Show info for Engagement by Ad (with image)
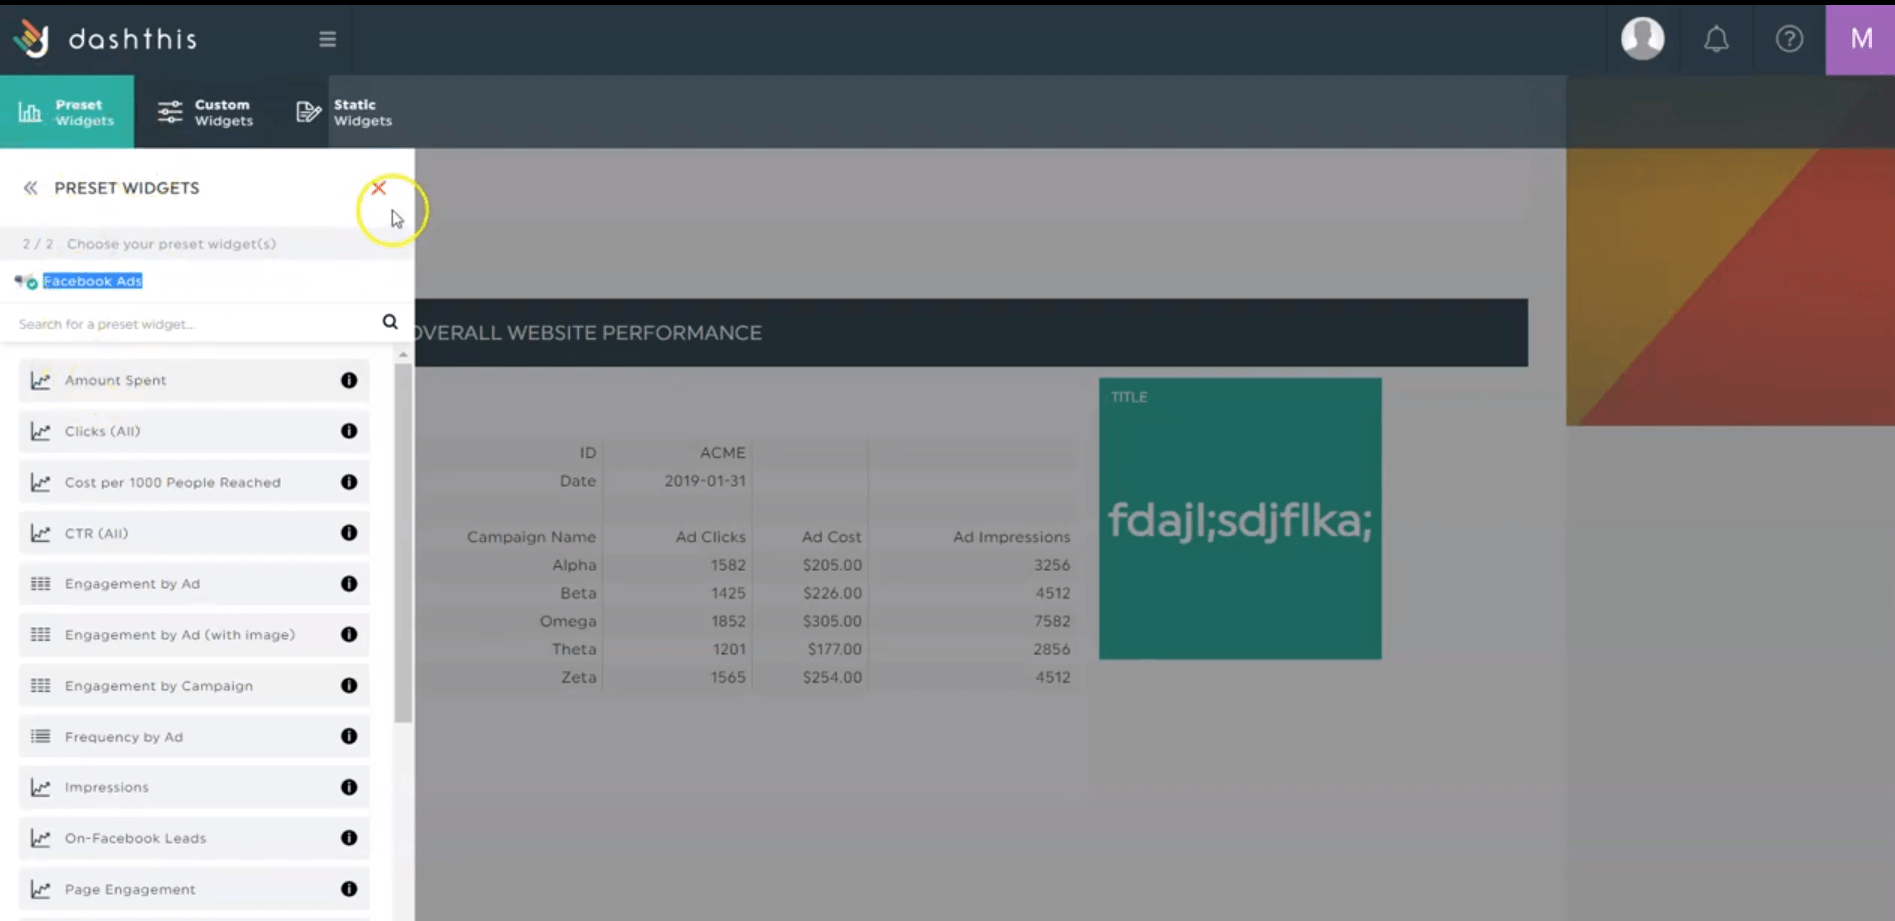Viewport: 1895px width, 921px height. coord(349,635)
